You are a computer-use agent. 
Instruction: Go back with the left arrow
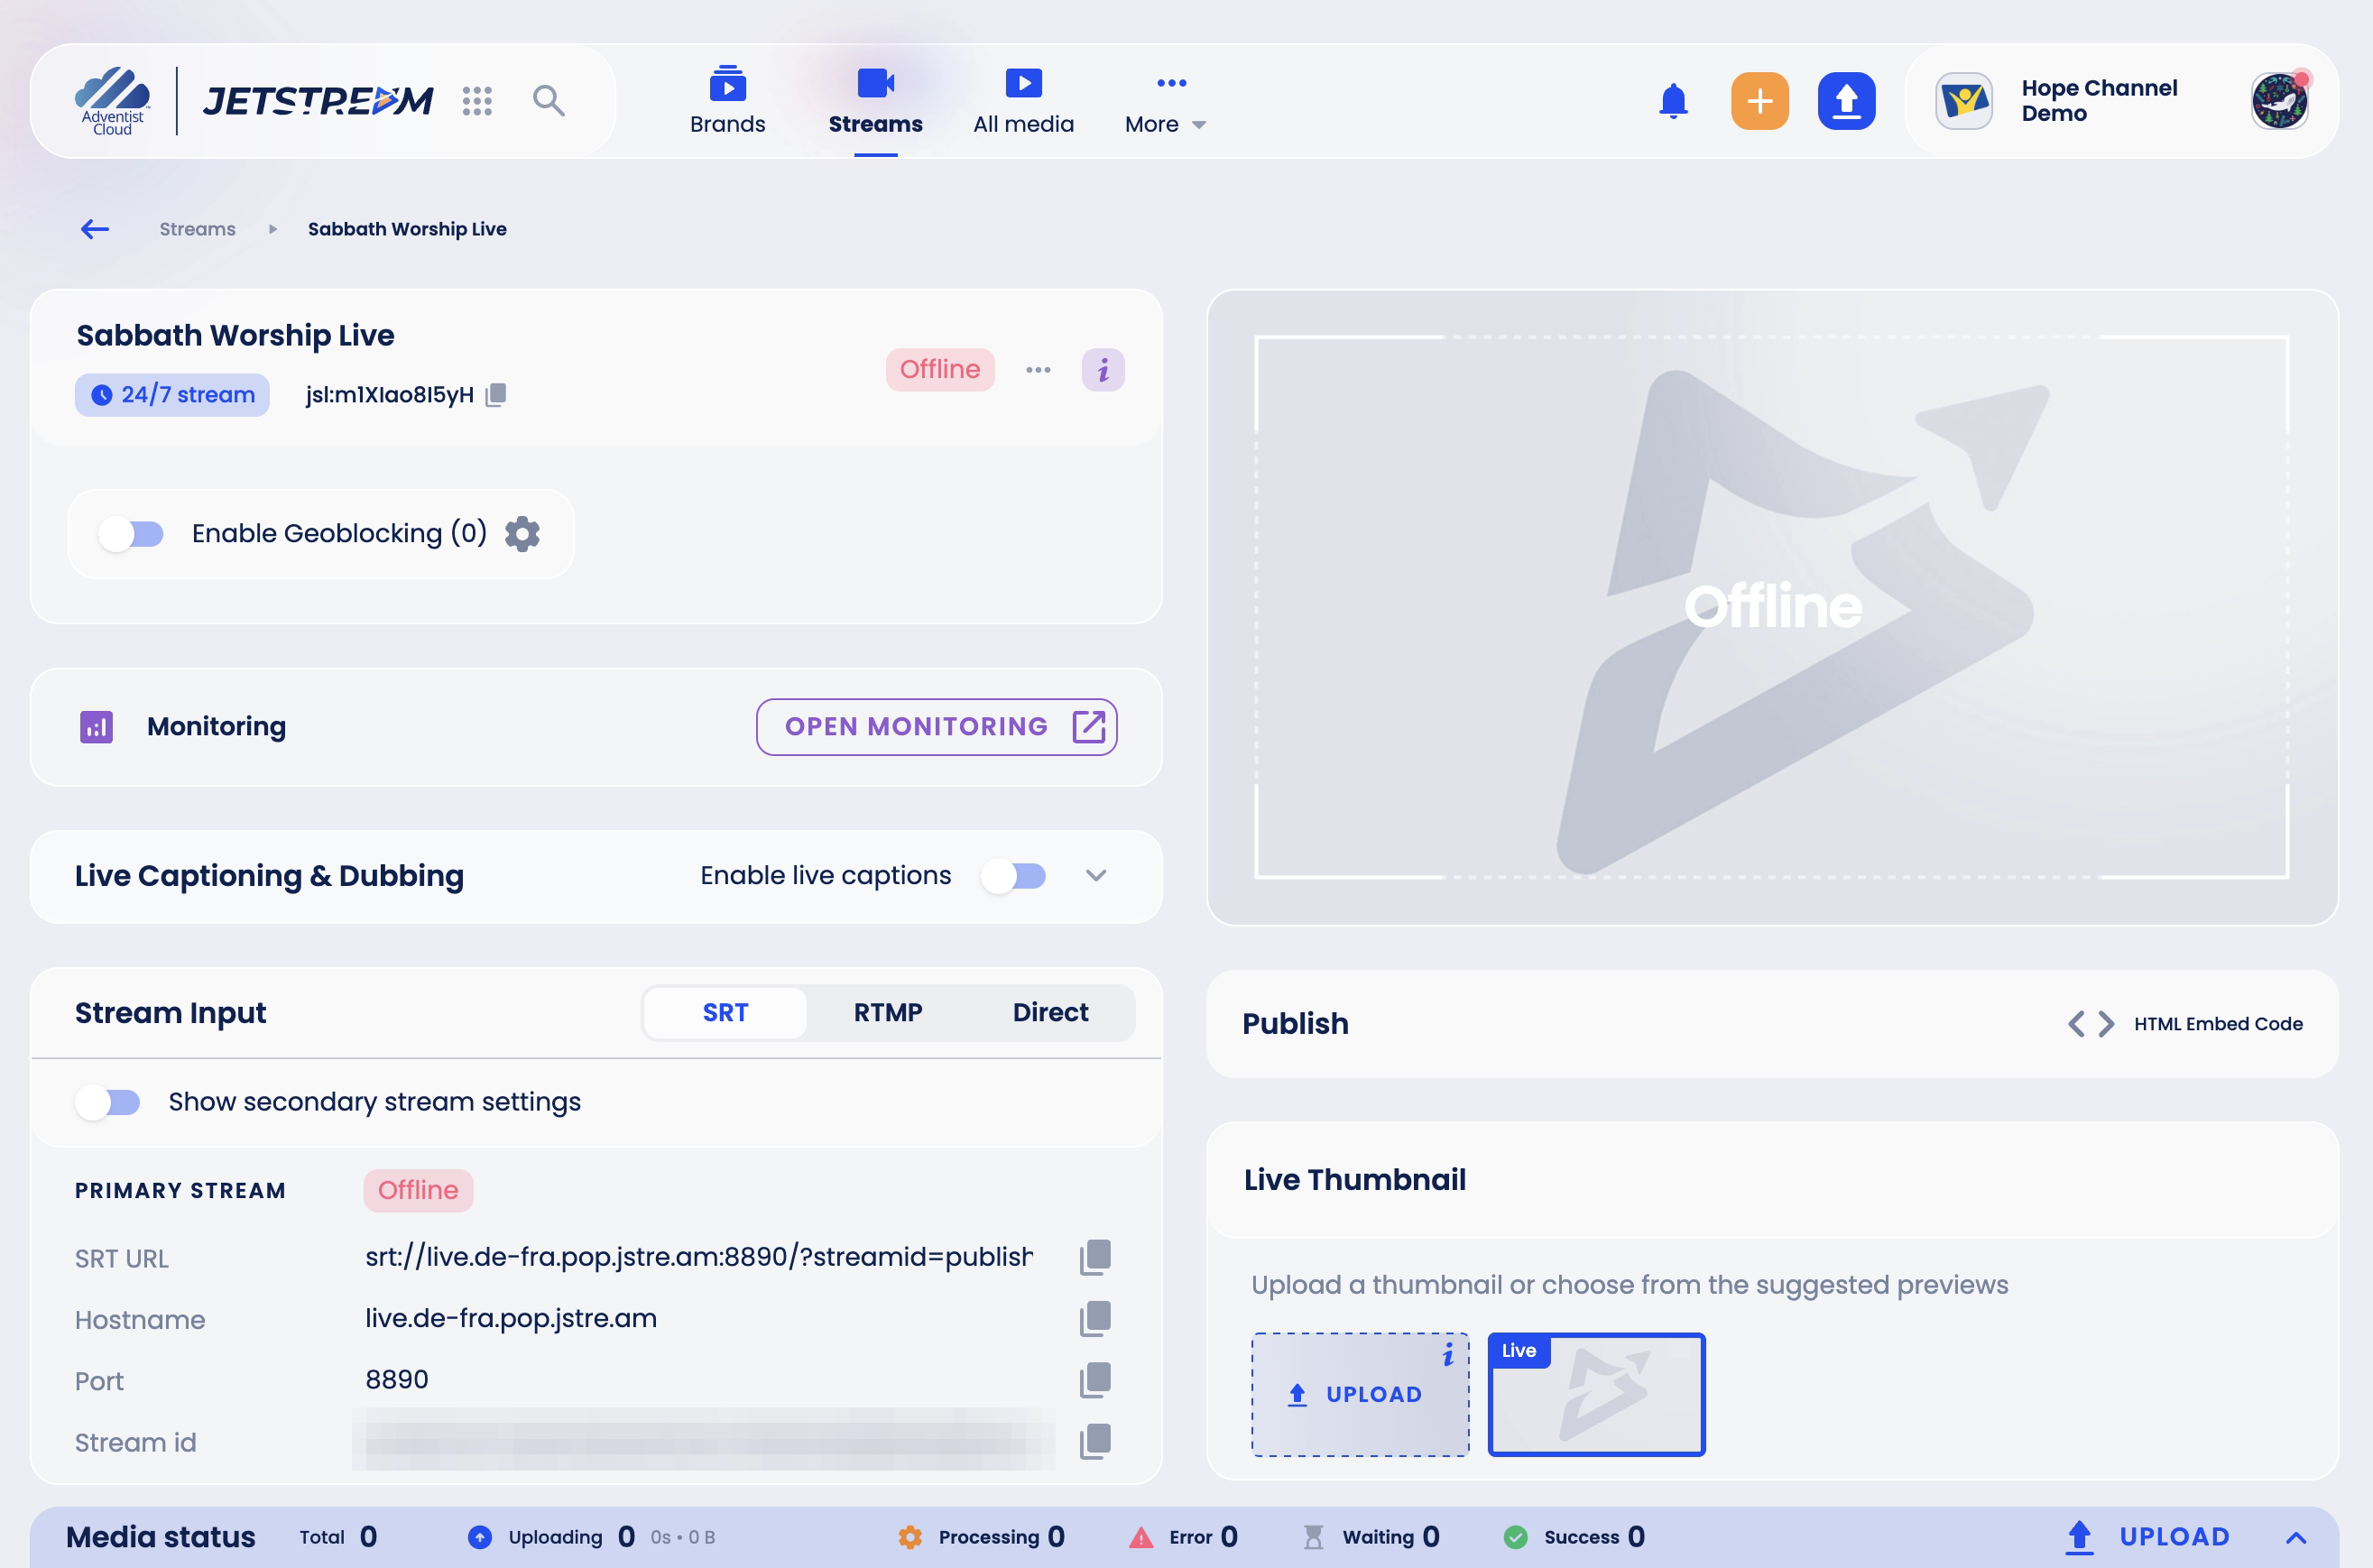click(x=95, y=229)
